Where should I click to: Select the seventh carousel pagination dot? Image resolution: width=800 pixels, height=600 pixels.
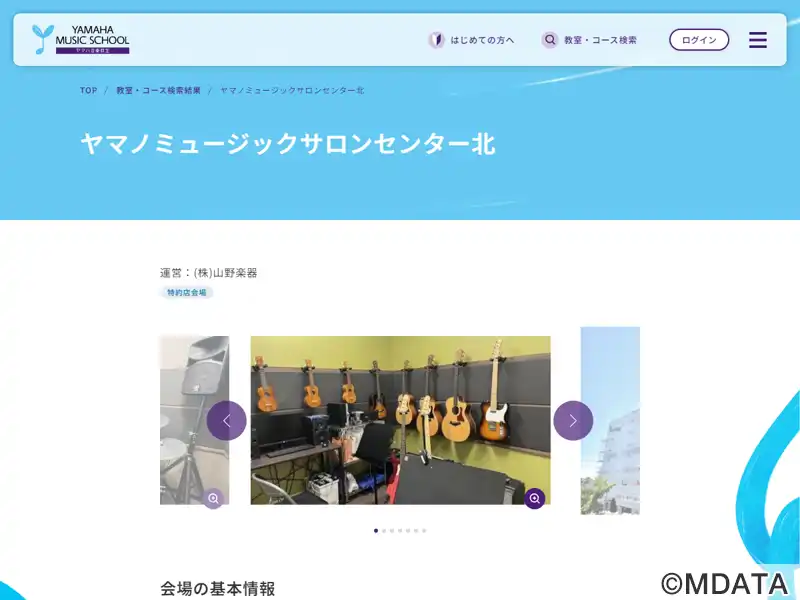click(424, 531)
